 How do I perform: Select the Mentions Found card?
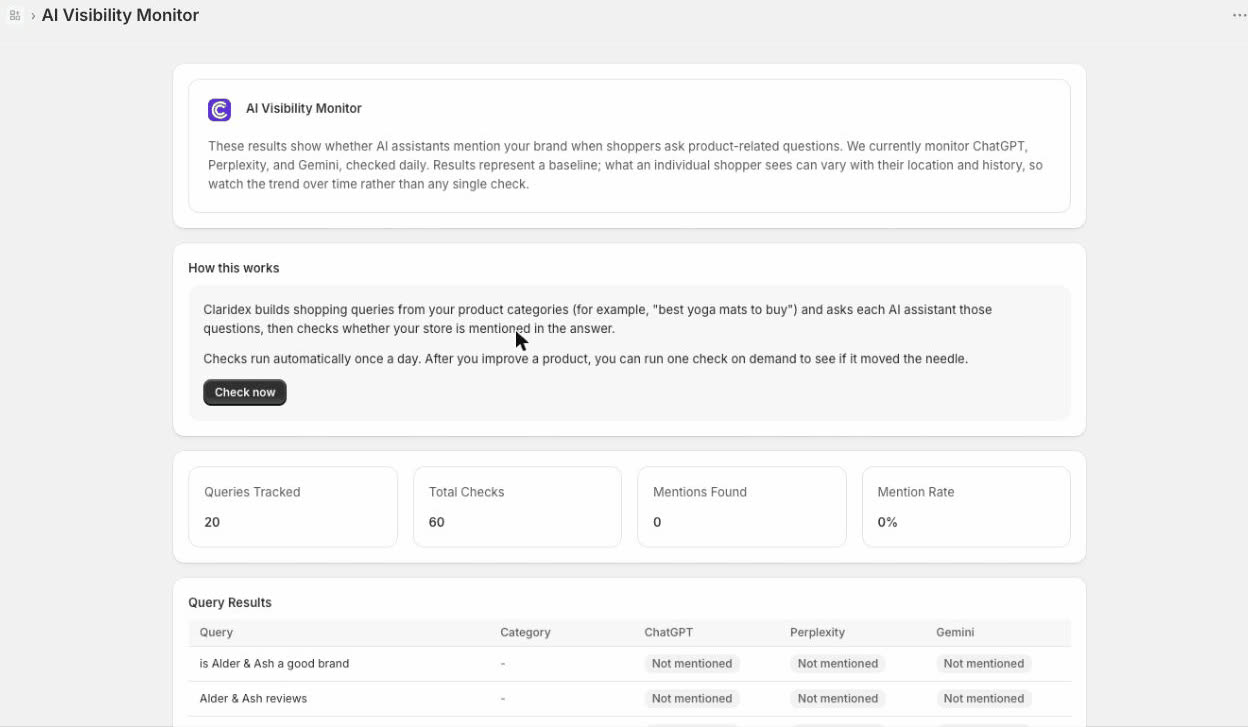point(742,507)
